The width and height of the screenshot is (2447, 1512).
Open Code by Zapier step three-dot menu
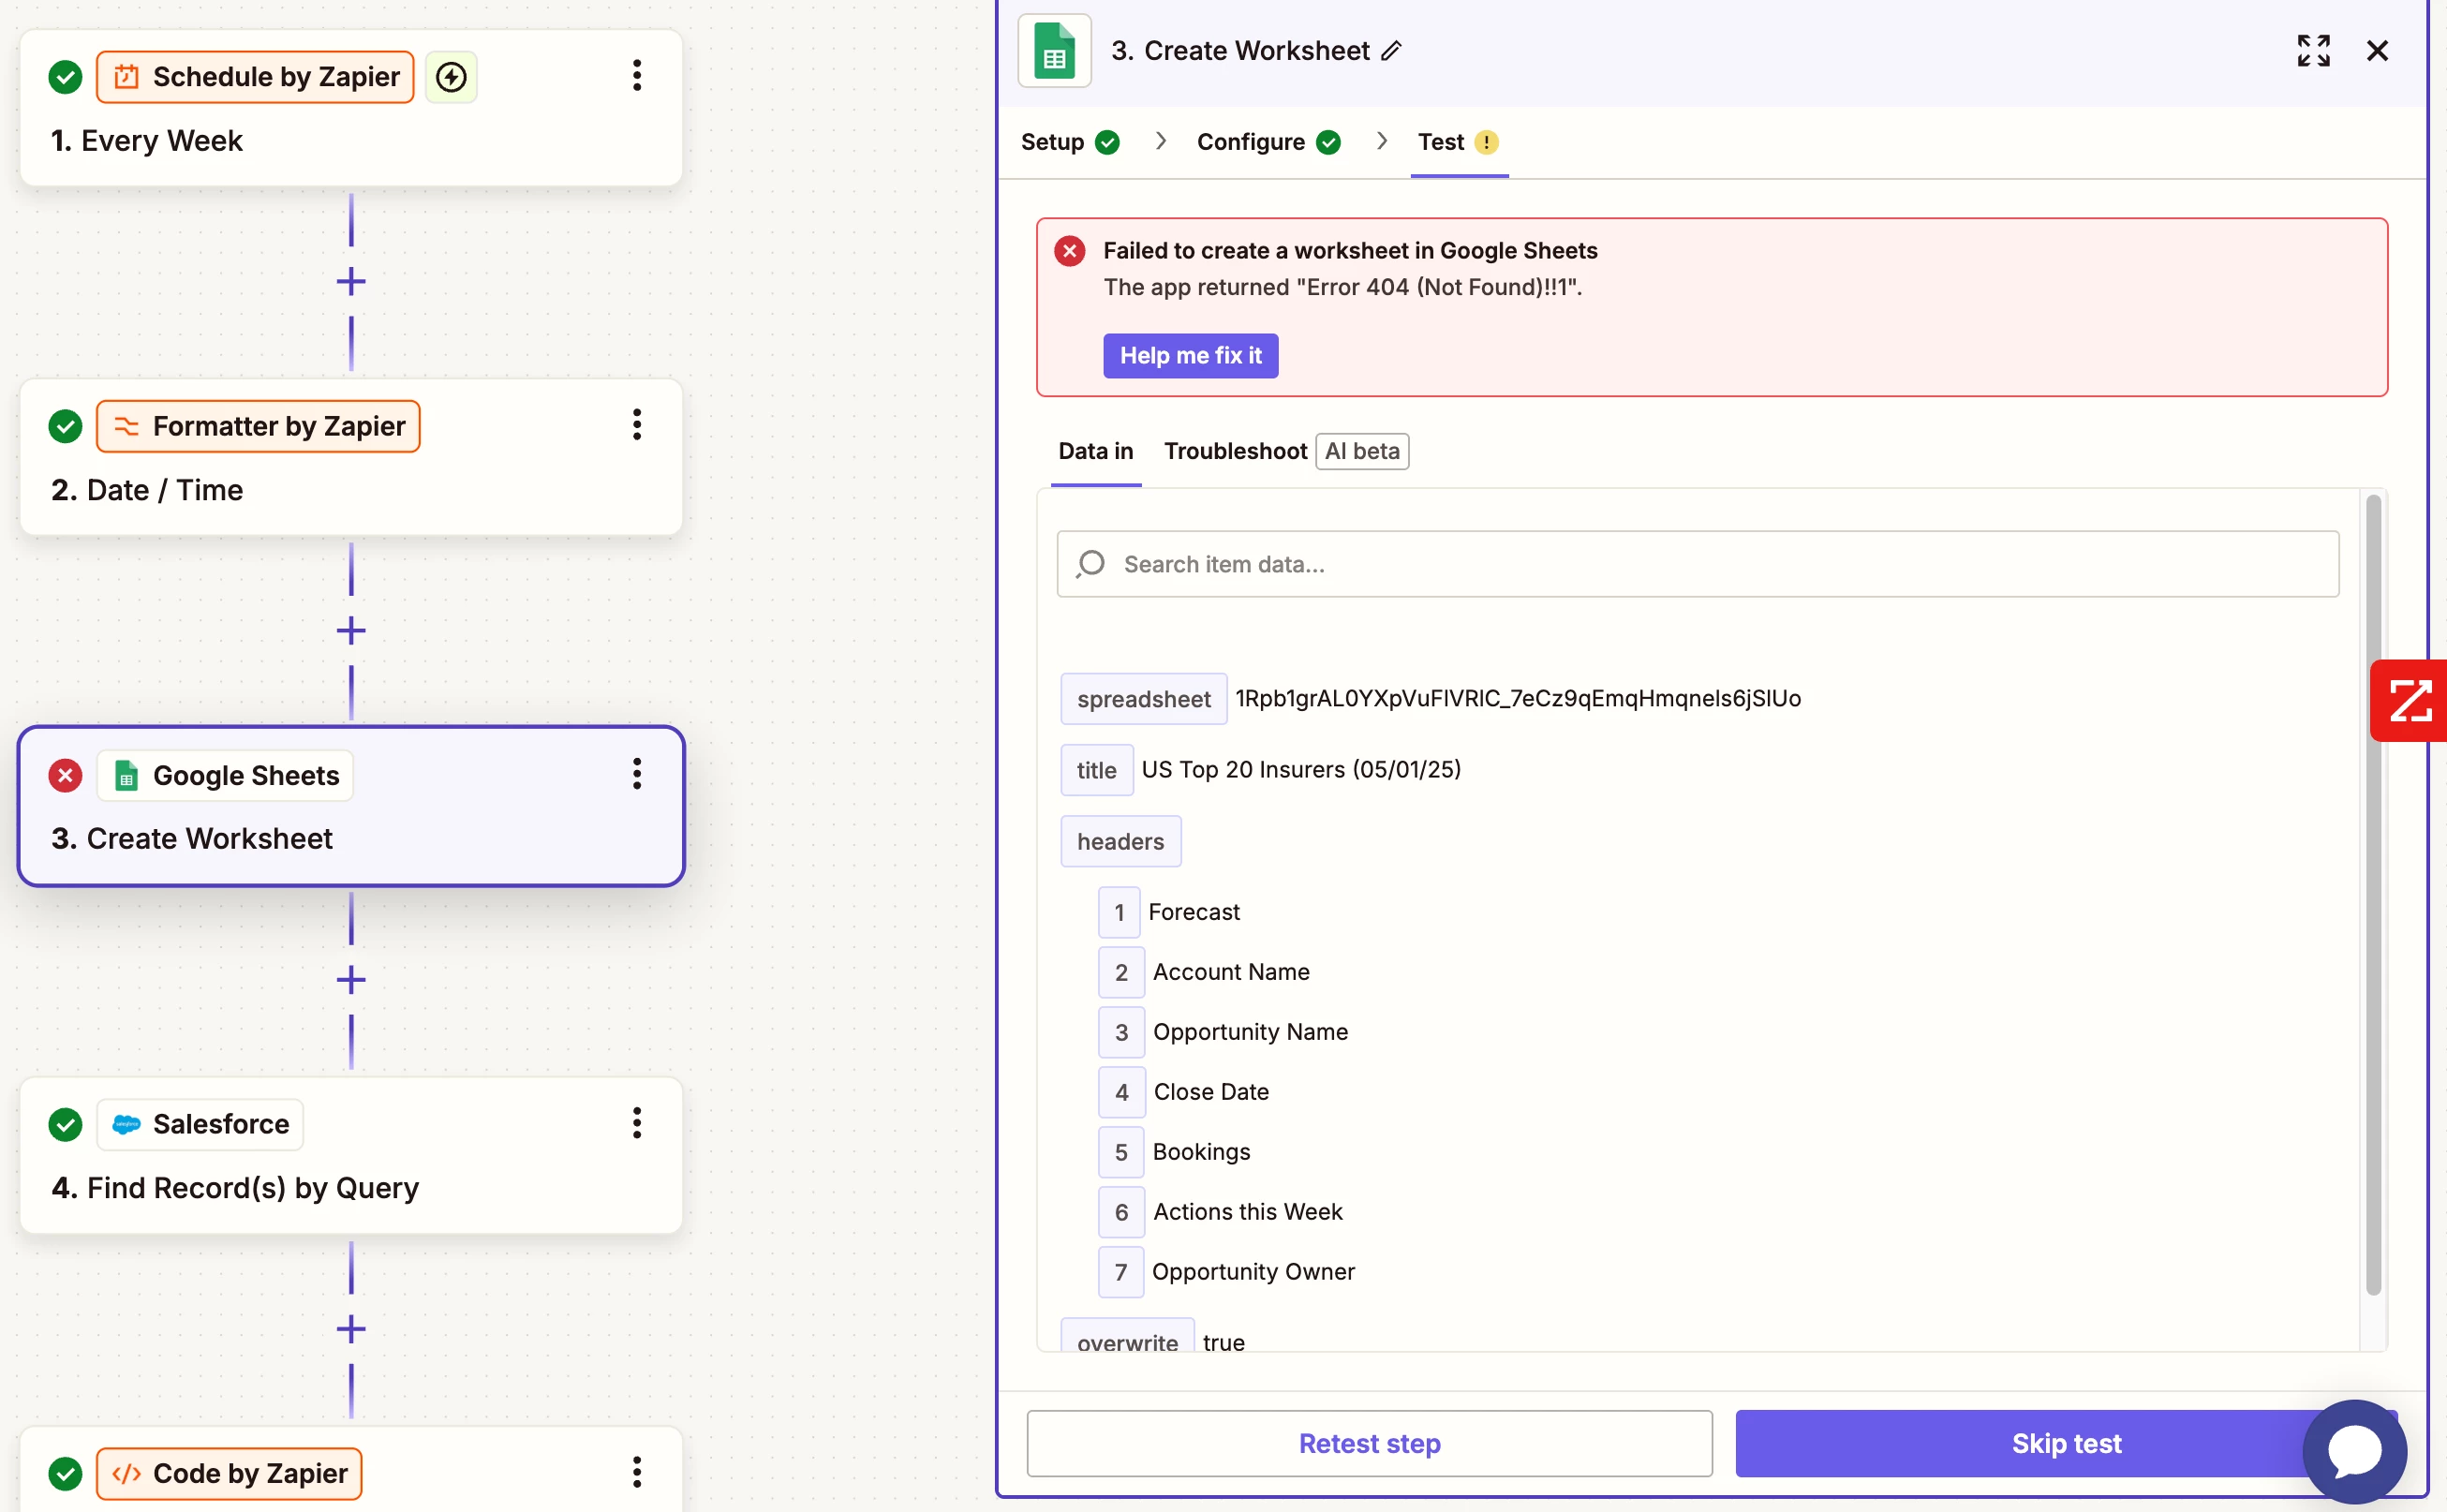(x=636, y=1472)
